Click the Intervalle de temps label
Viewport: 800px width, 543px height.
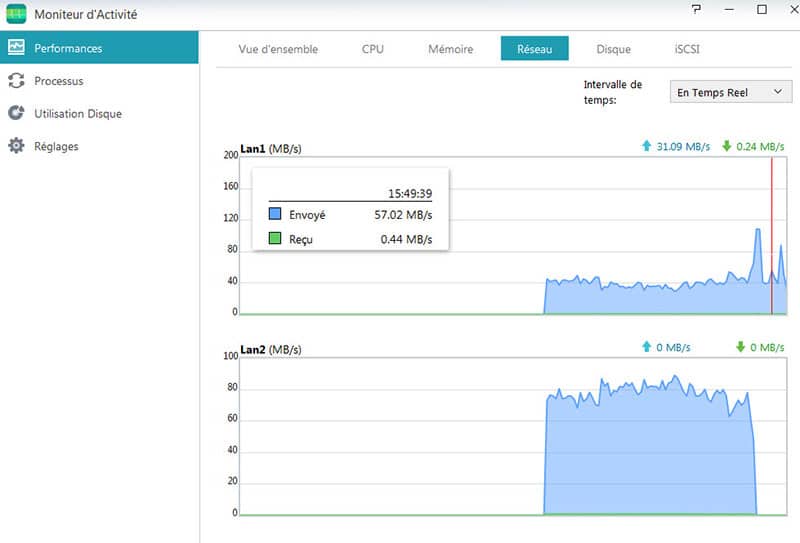[x=612, y=92]
